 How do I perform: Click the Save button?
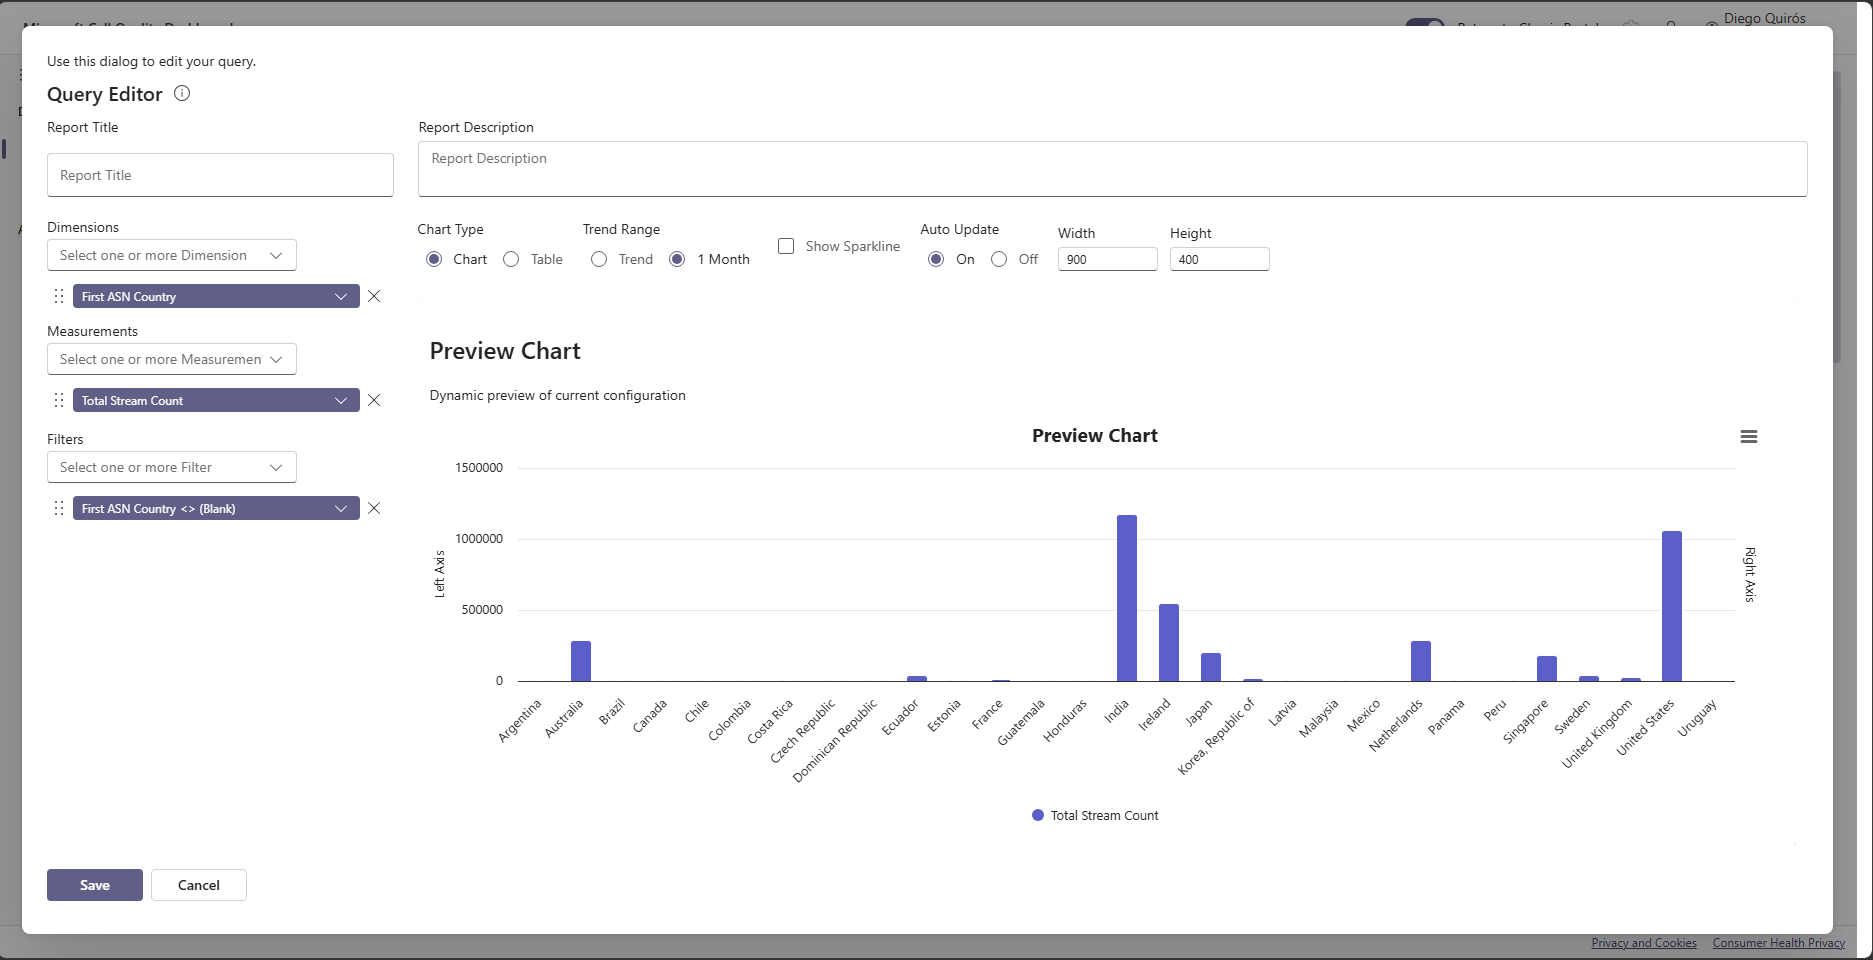95,885
